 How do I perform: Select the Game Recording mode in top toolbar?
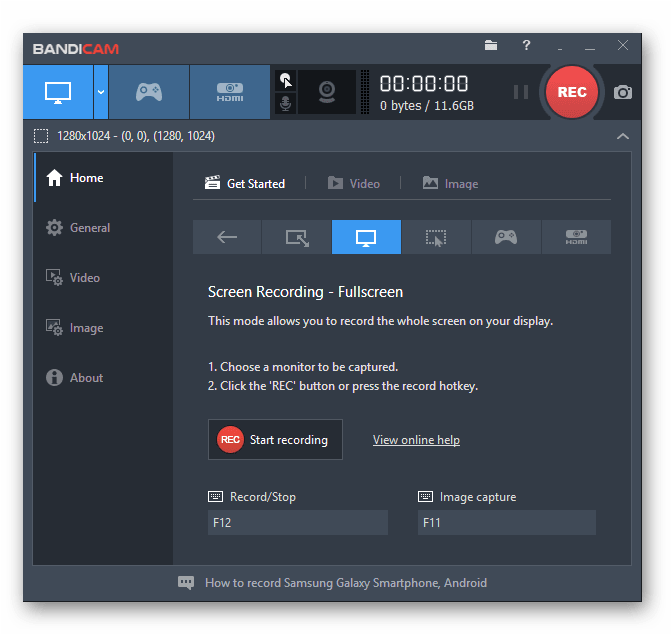(x=148, y=92)
